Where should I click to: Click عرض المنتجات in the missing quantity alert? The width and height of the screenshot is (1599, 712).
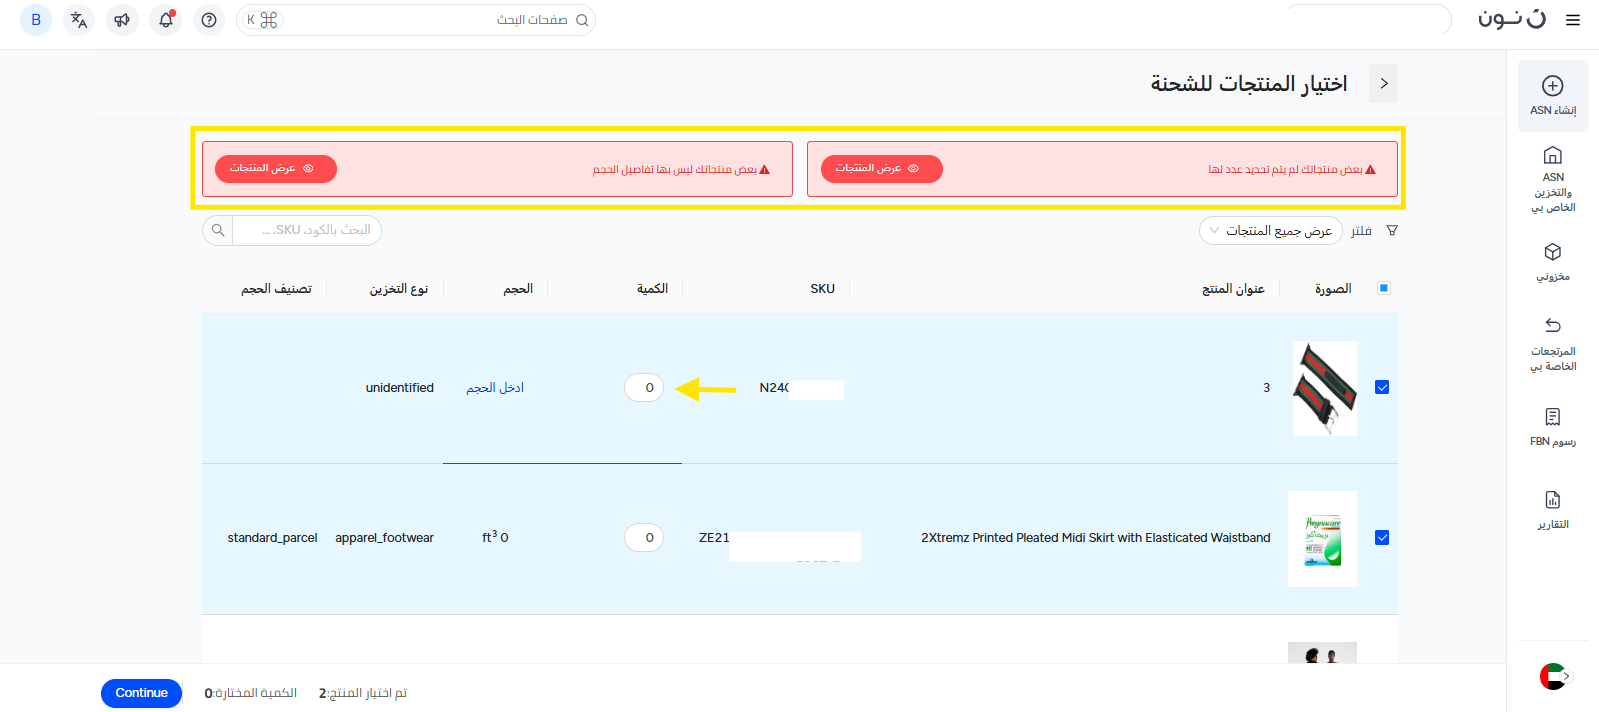[882, 169]
